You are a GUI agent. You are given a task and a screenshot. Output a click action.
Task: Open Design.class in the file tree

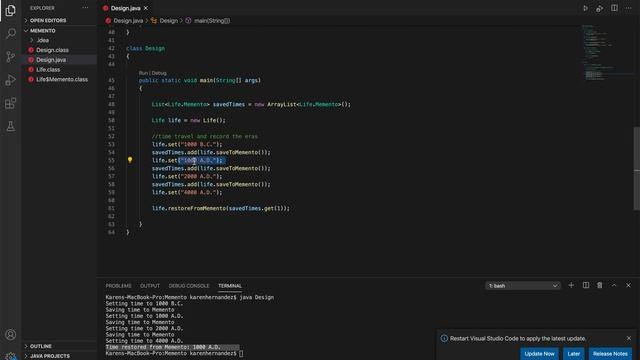point(52,50)
